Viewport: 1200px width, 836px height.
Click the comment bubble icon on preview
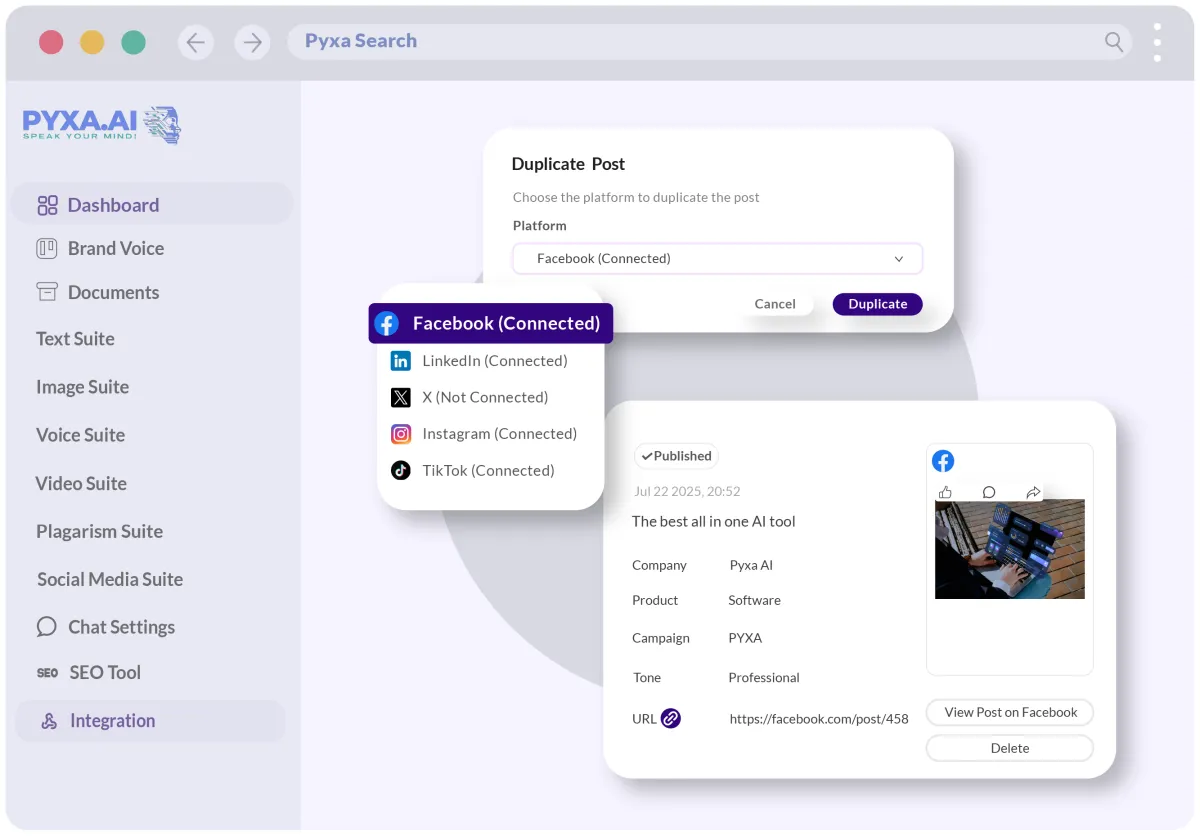pos(989,492)
